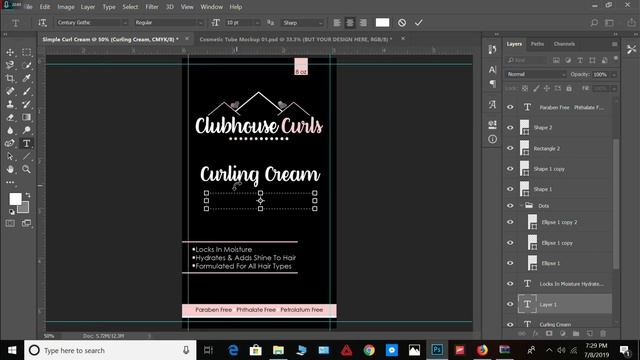
Task: Hide the Ellipse 1 copy 2 layer
Action: point(510,222)
